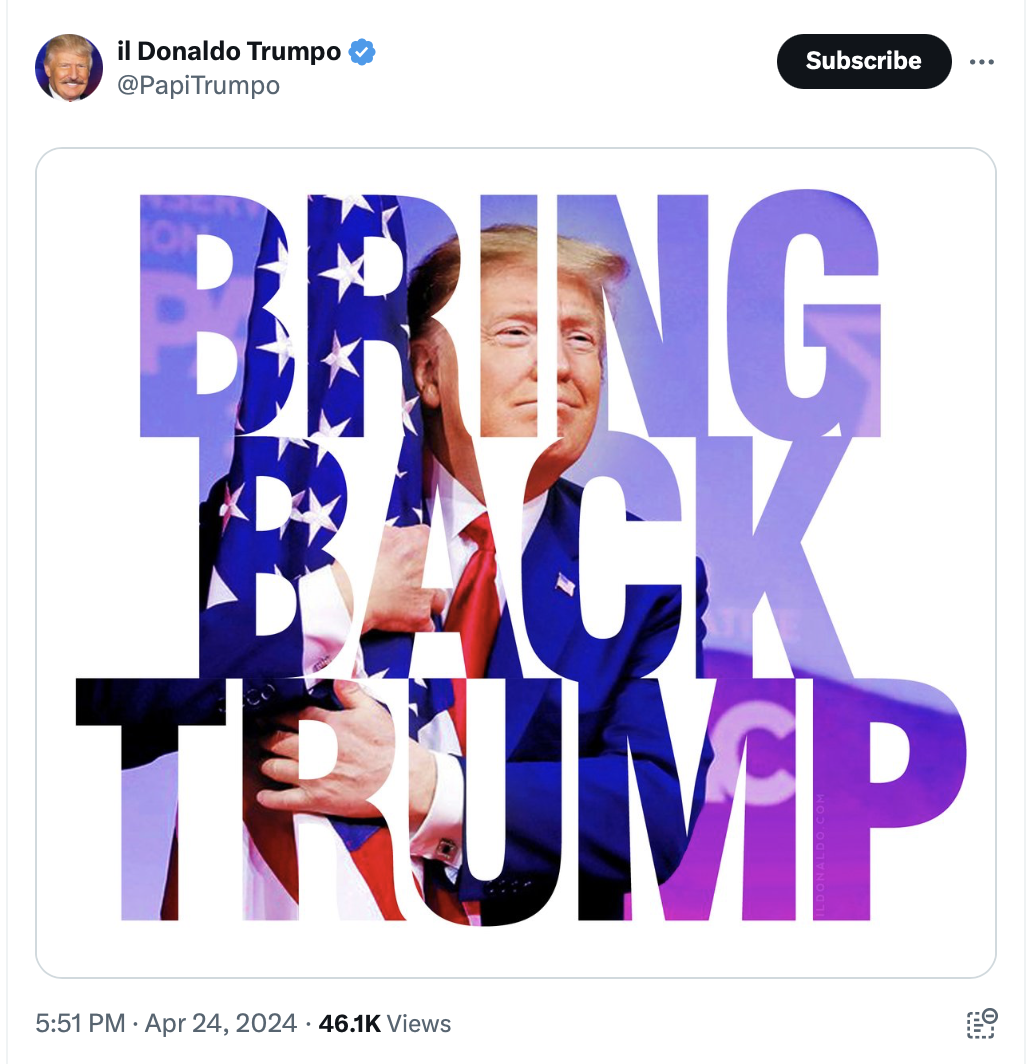1034x1064 pixels.
Task: Click the icon beside the views count
Action: pyautogui.click(x=981, y=1023)
